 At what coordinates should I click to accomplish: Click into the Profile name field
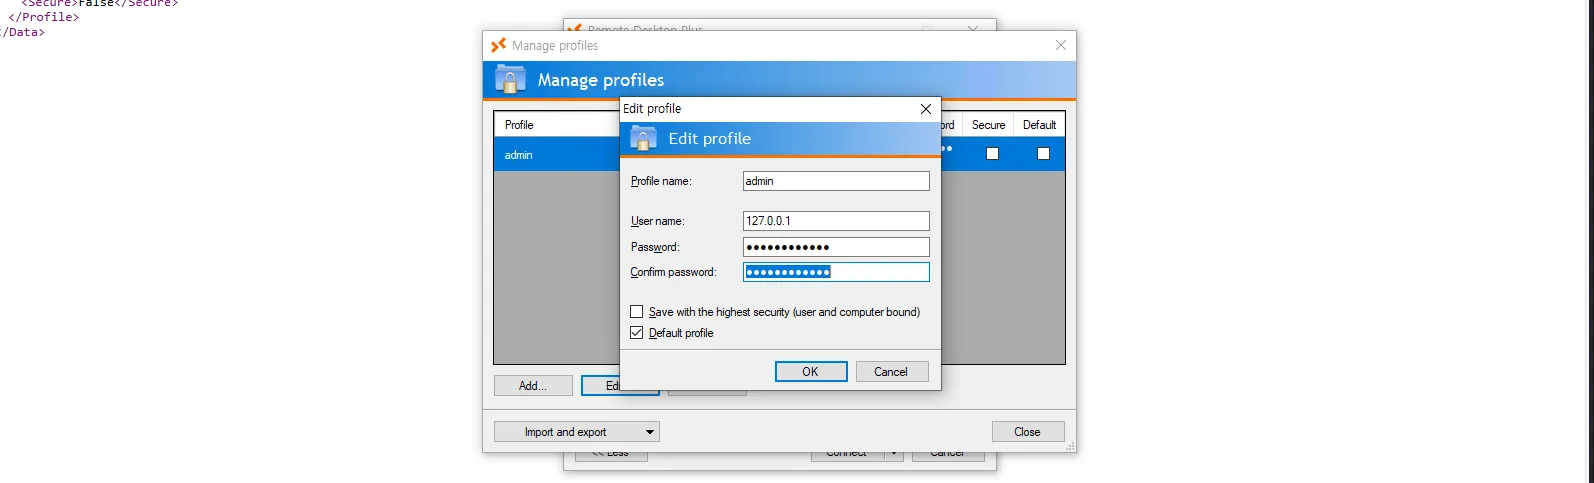pos(836,181)
